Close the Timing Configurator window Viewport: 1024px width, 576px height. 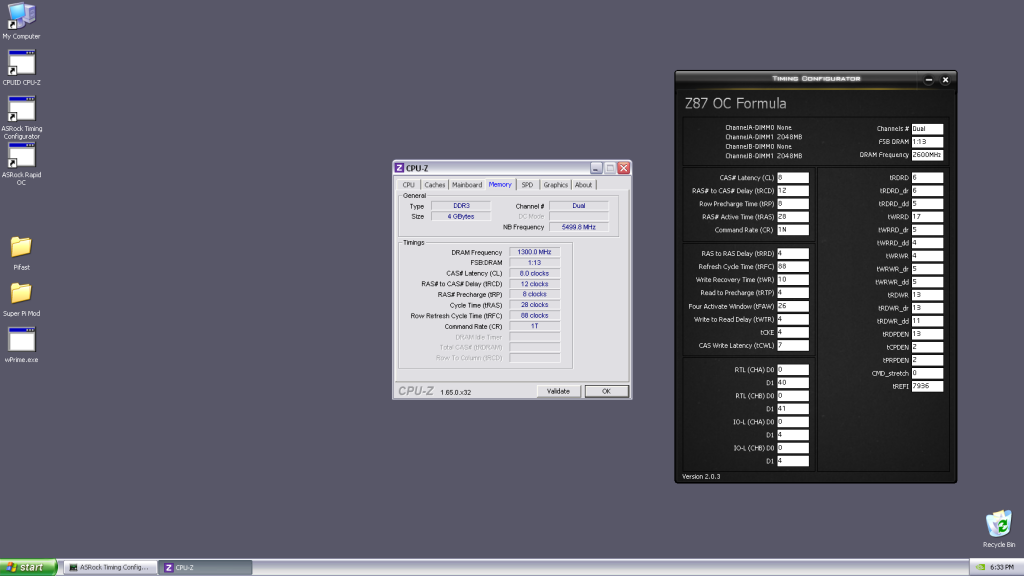click(x=945, y=80)
